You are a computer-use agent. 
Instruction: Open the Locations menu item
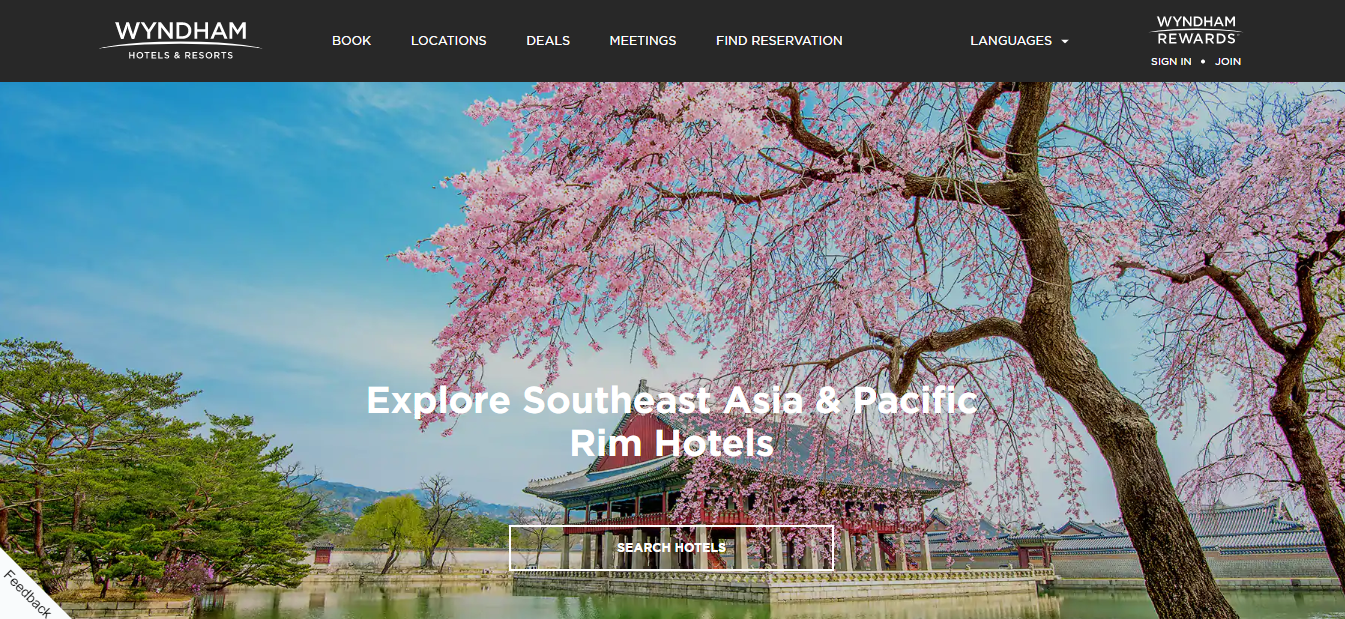pyautogui.click(x=448, y=41)
